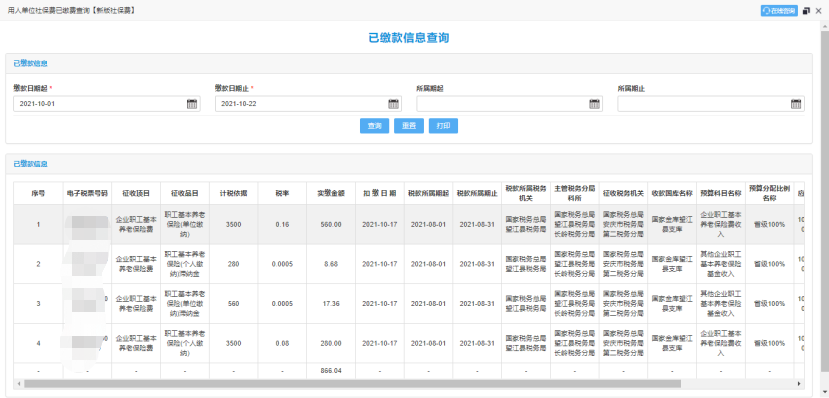Viewport: 829px width, 398px height.
Task: Click row 3 征收项目 cell 企业职工基本养老保险费
Action: point(136,304)
